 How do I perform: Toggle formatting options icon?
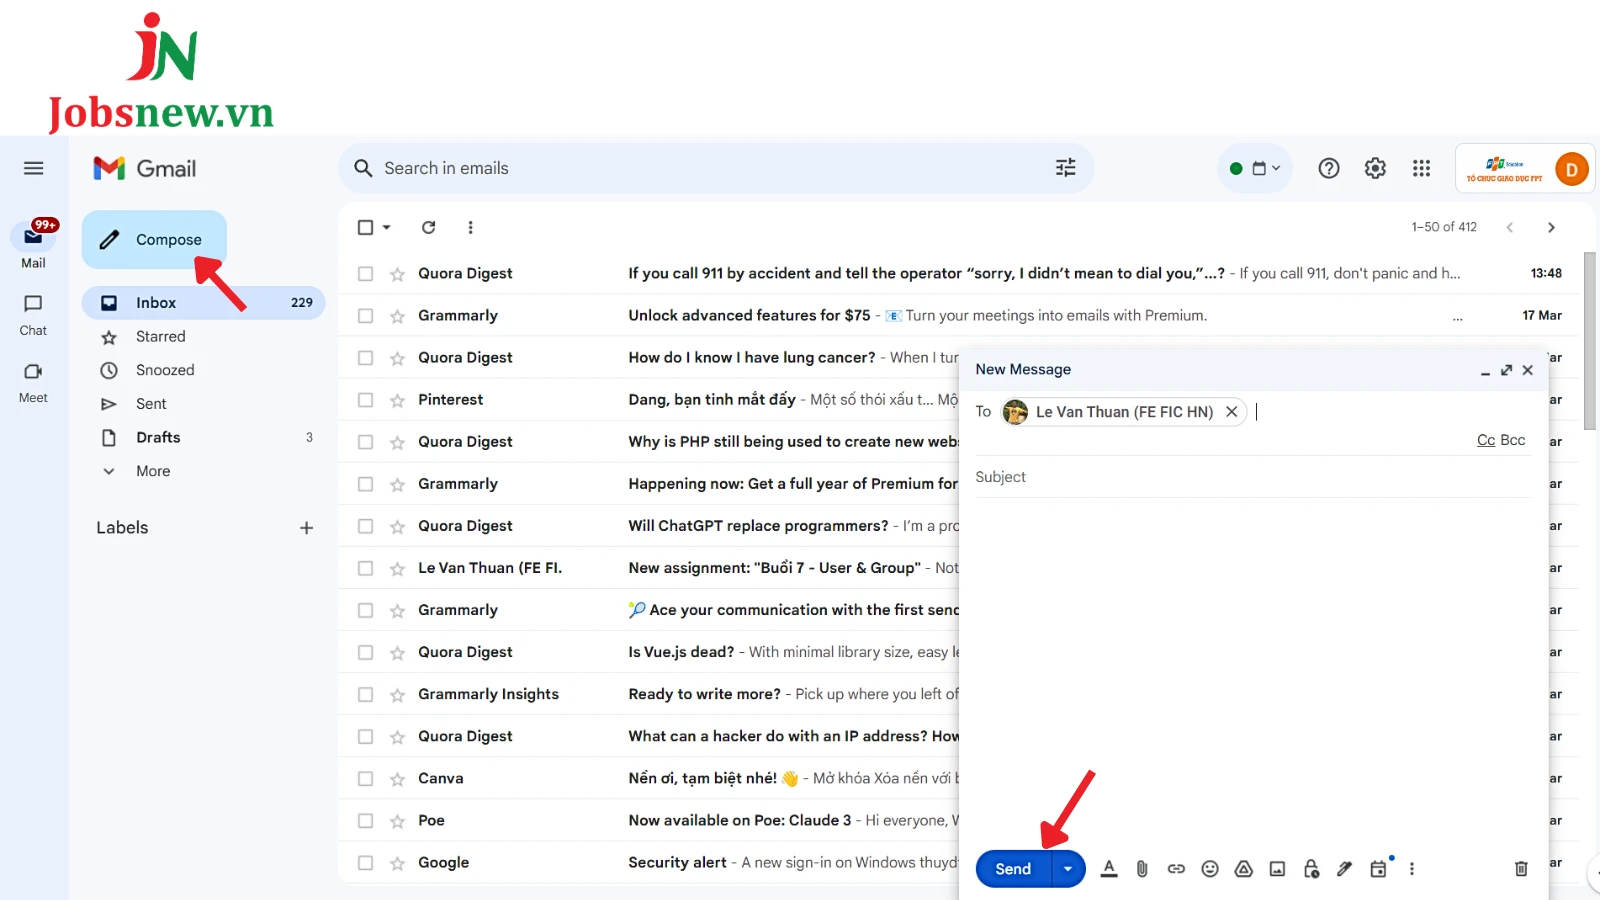coord(1109,869)
